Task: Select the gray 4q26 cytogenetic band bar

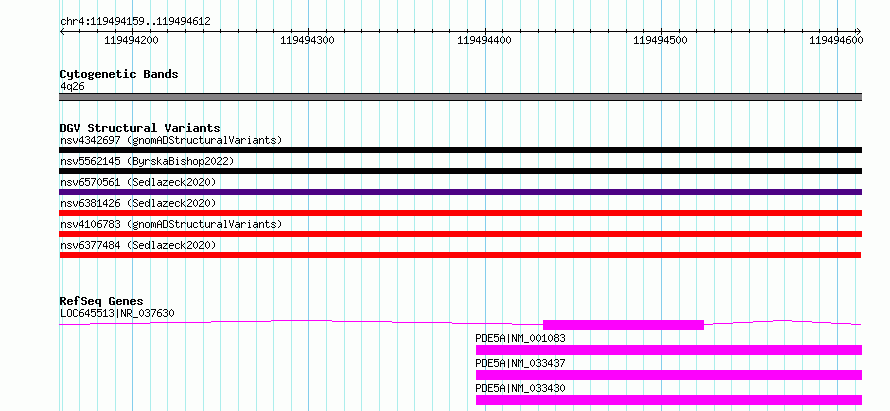Action: (x=460, y=97)
